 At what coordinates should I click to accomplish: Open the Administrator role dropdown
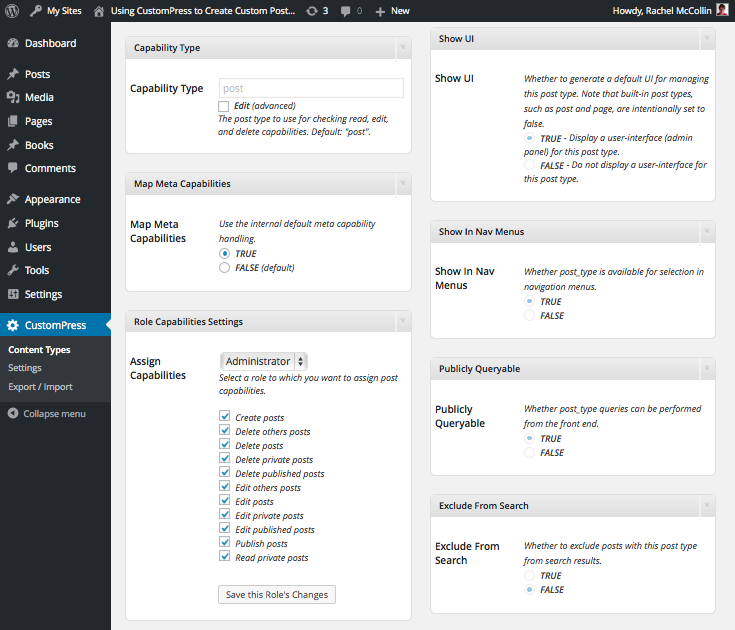pos(264,361)
